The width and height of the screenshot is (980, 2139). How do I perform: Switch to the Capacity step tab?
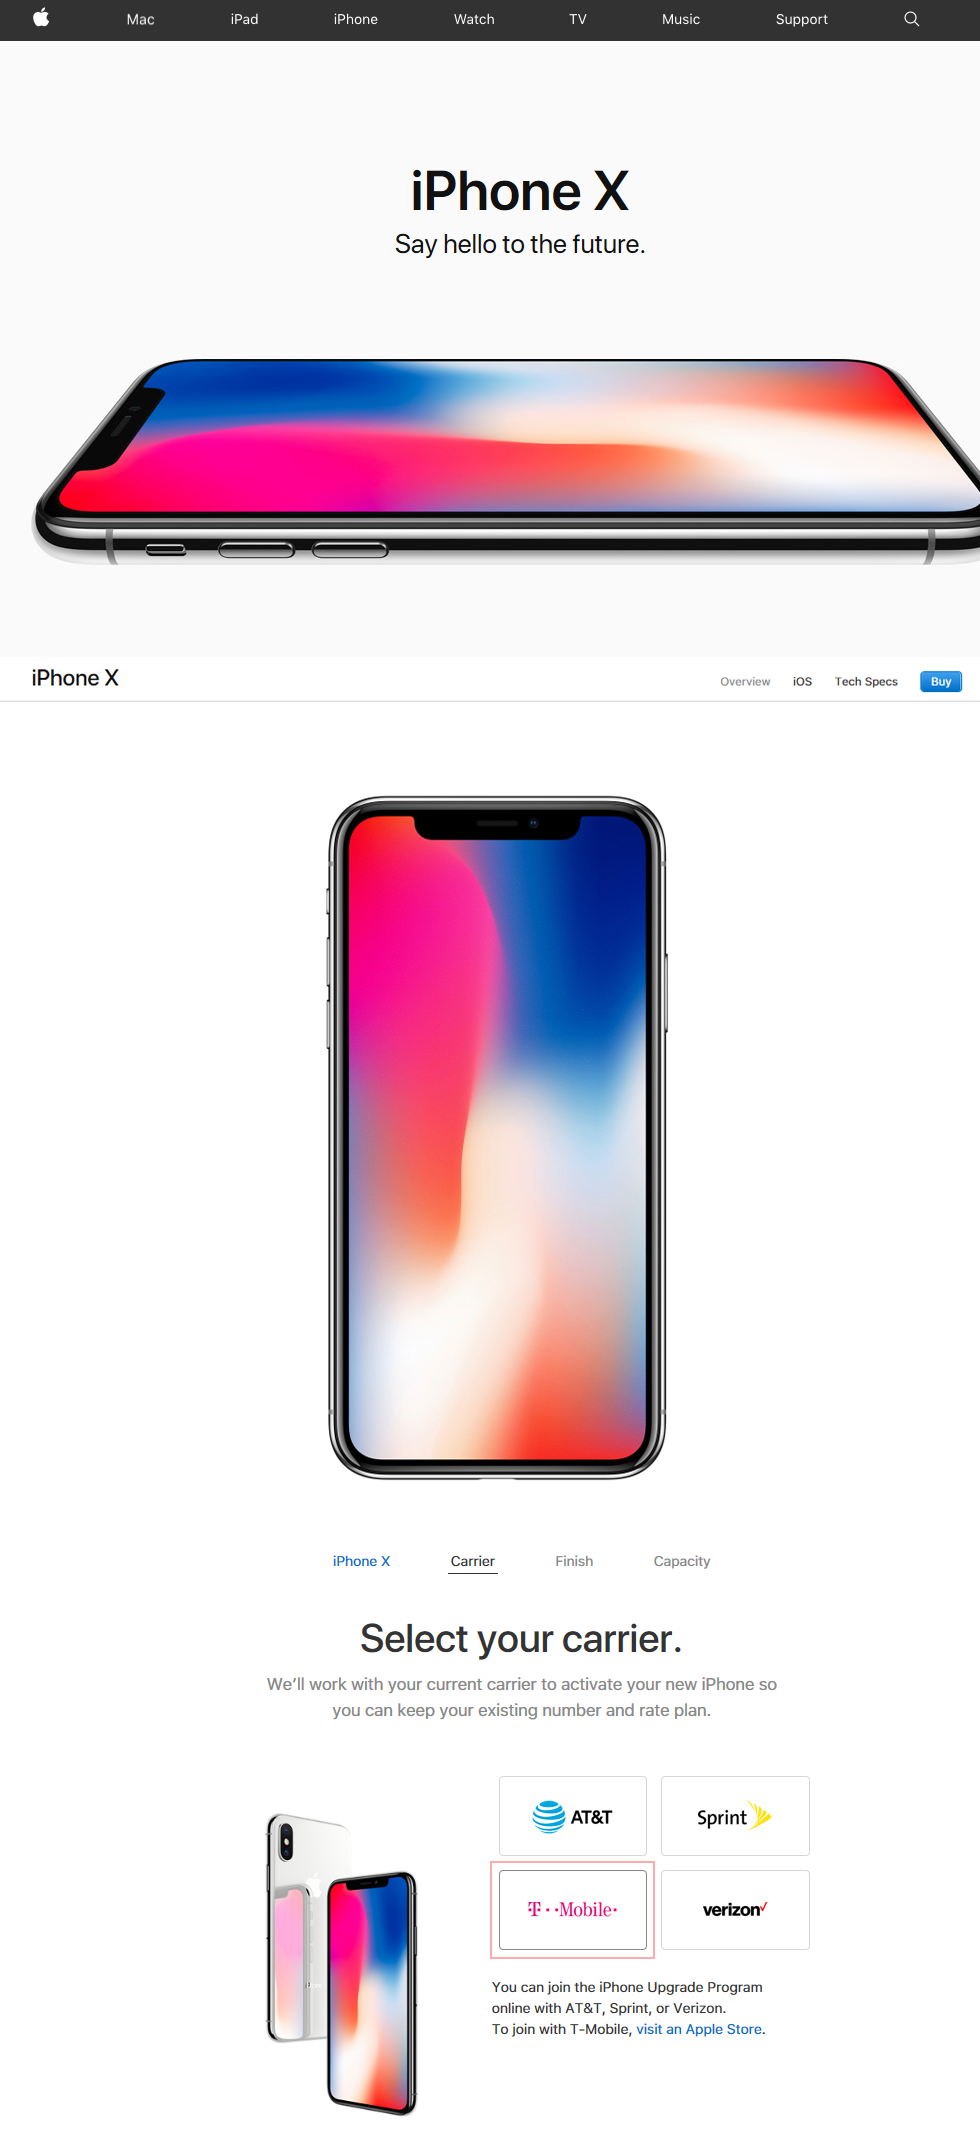[x=682, y=1561]
